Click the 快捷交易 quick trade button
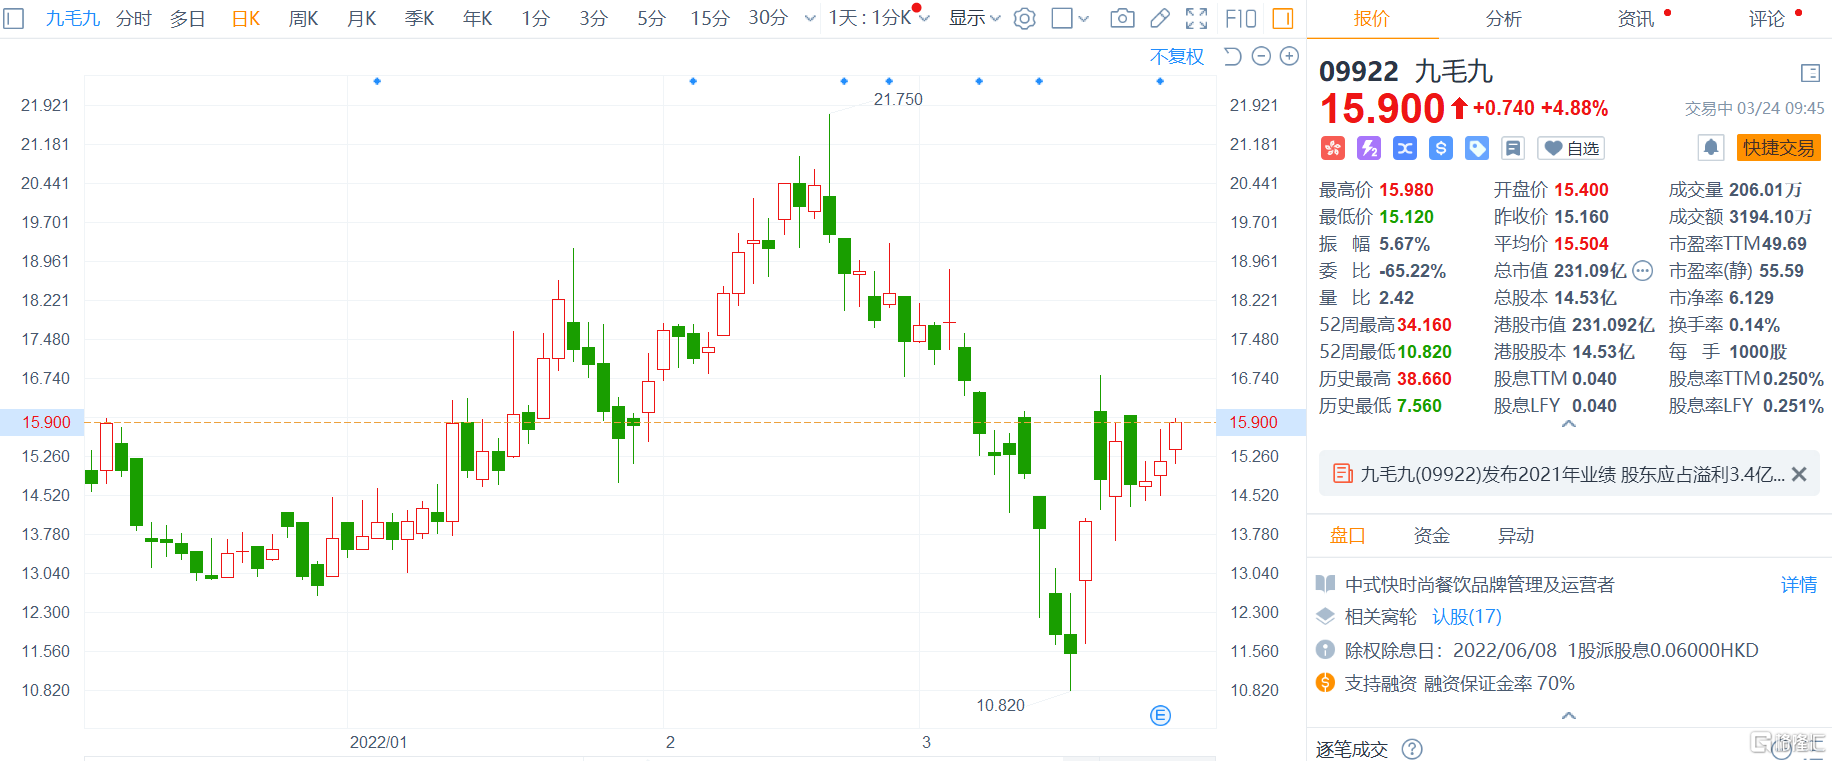Viewport: 1833px width, 761px height. point(1778,148)
